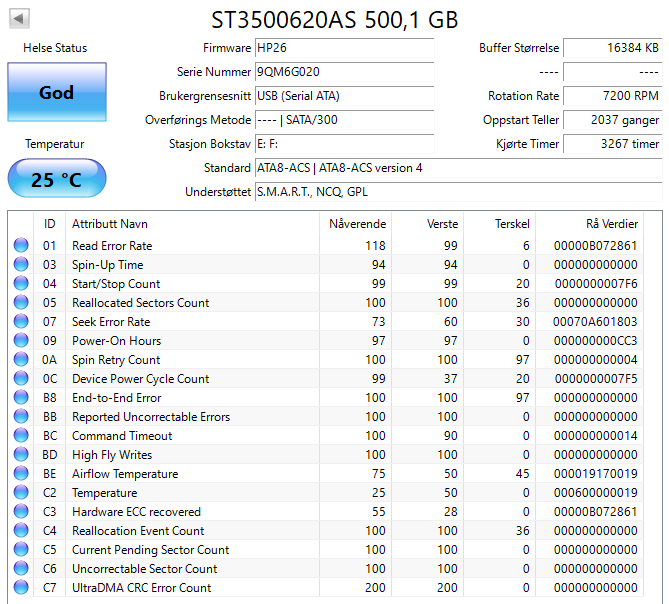Click the Firmware field showing HP26
669x604 pixels.
(344, 48)
